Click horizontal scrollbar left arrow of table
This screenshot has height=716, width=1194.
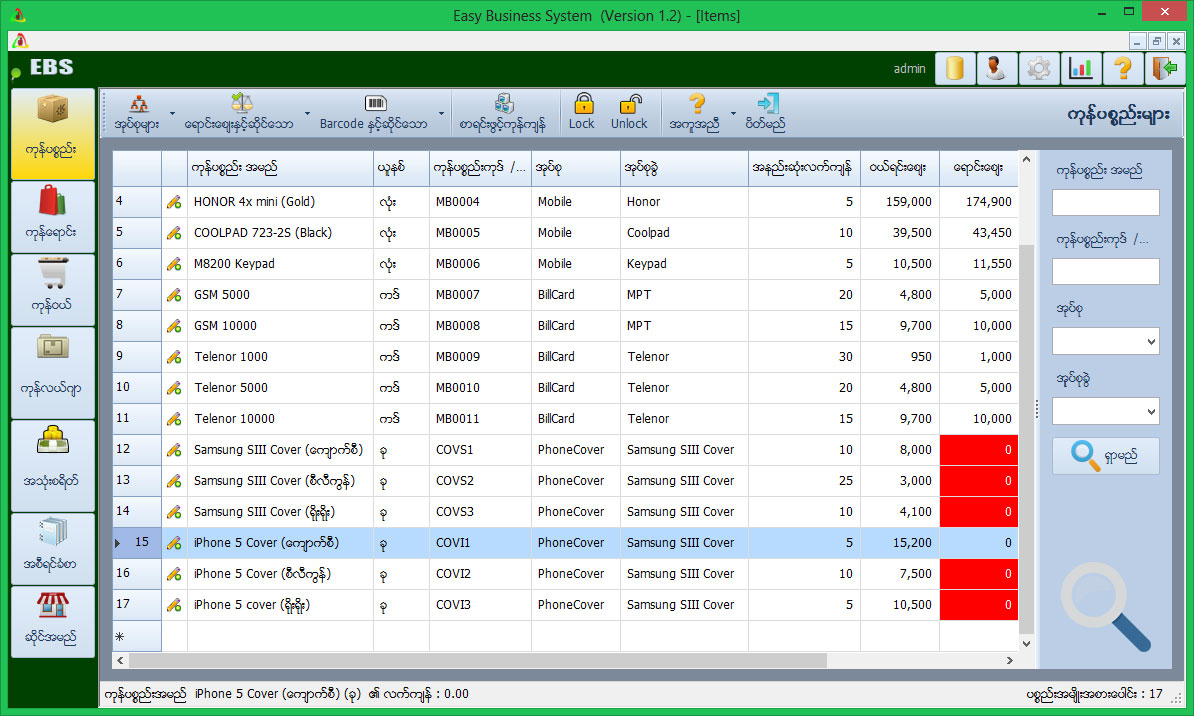(120, 660)
